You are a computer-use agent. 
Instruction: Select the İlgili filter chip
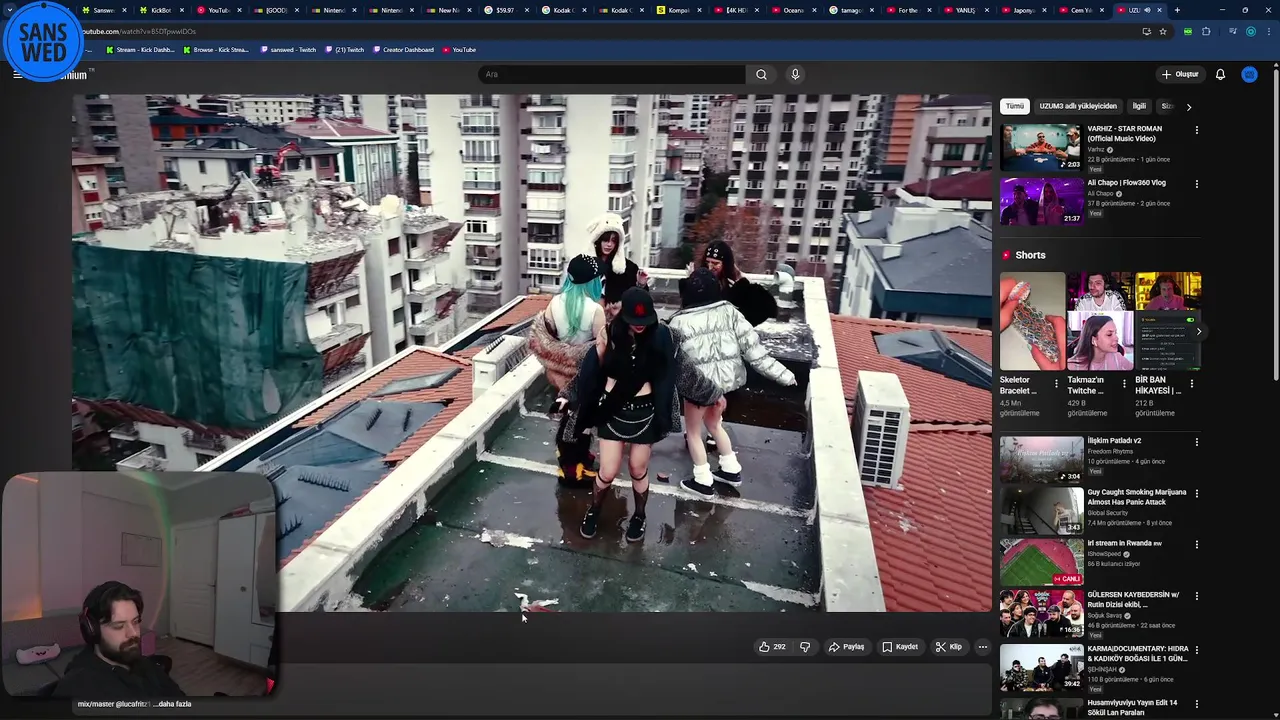point(1139,106)
